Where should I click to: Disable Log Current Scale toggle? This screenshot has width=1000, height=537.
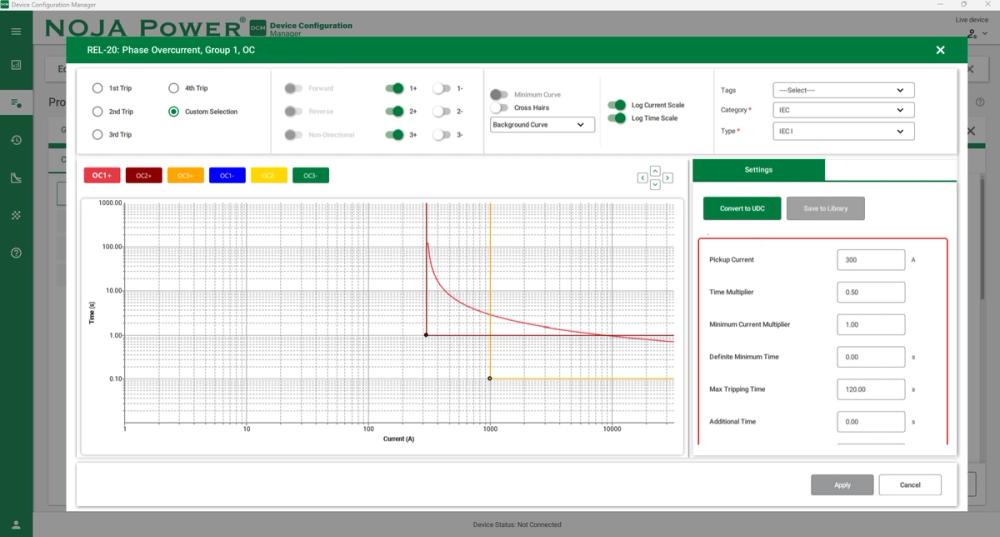[x=617, y=105]
